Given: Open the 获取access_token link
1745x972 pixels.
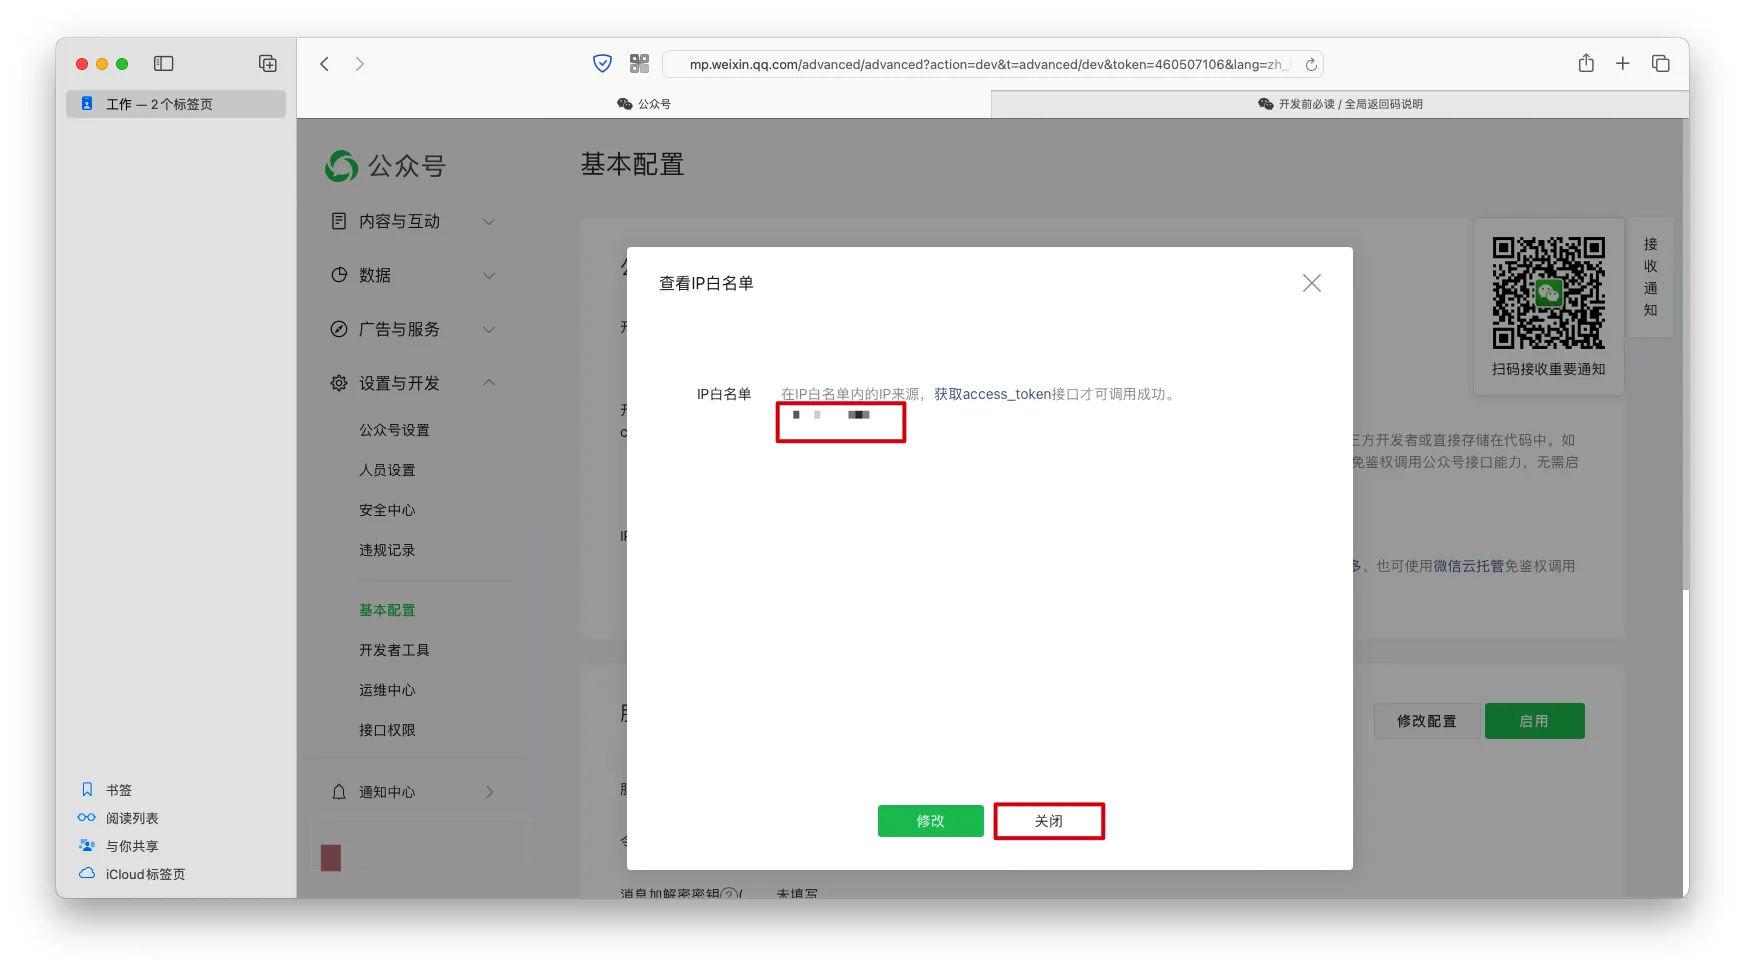Looking at the screenshot, I should tap(992, 394).
